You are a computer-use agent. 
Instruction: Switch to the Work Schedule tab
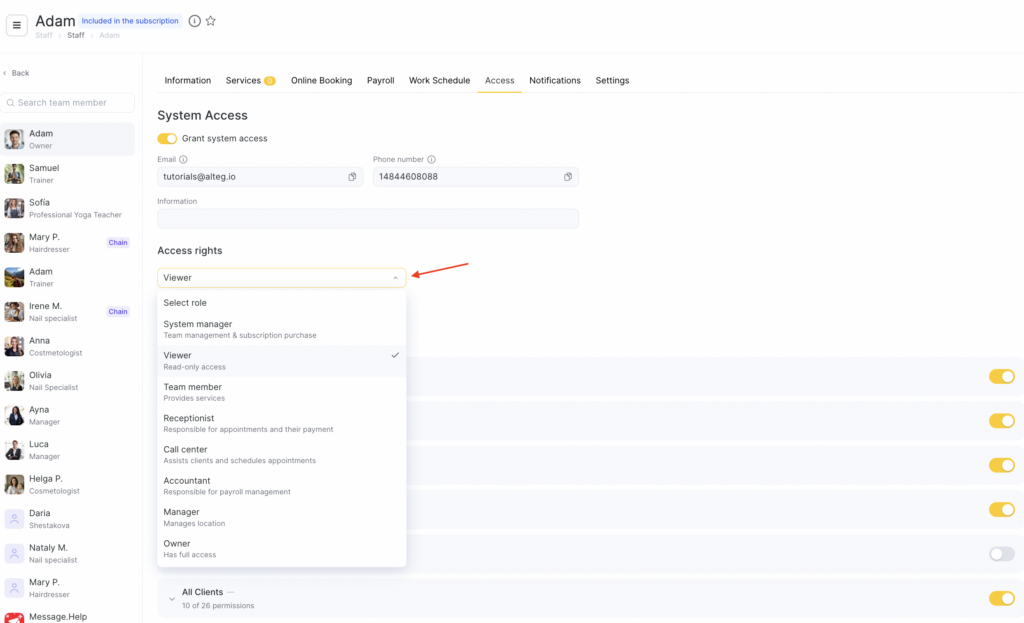(439, 80)
